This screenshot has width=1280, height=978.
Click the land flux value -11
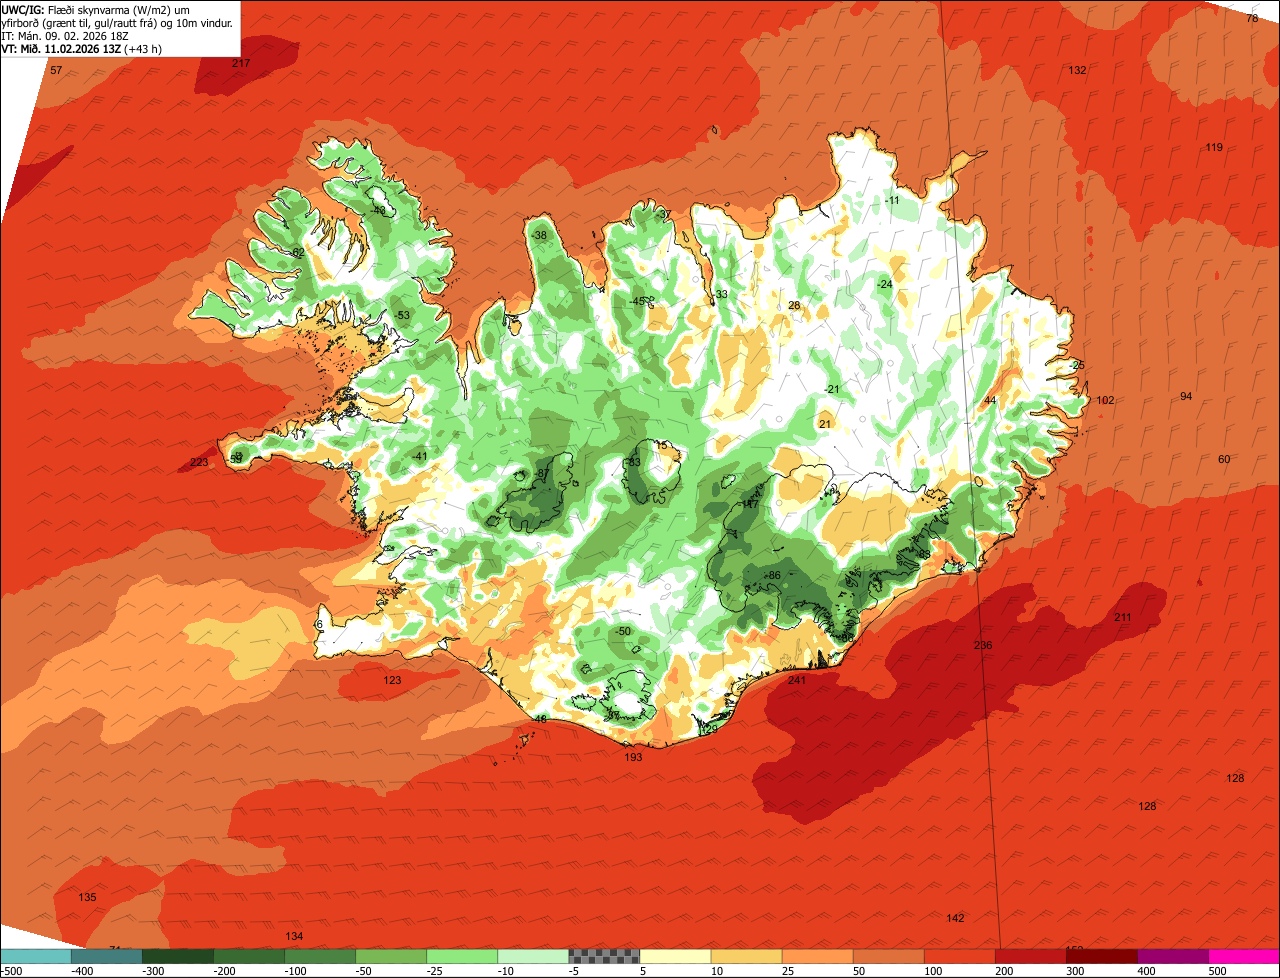tap(892, 201)
